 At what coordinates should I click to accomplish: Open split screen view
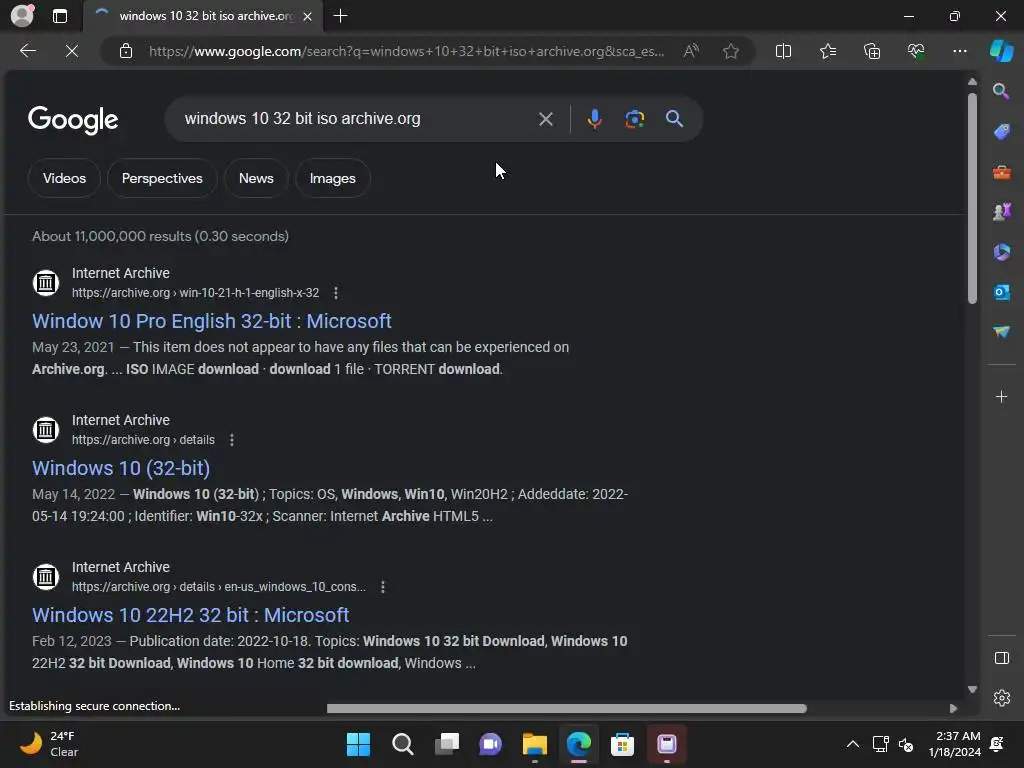pos(783,51)
